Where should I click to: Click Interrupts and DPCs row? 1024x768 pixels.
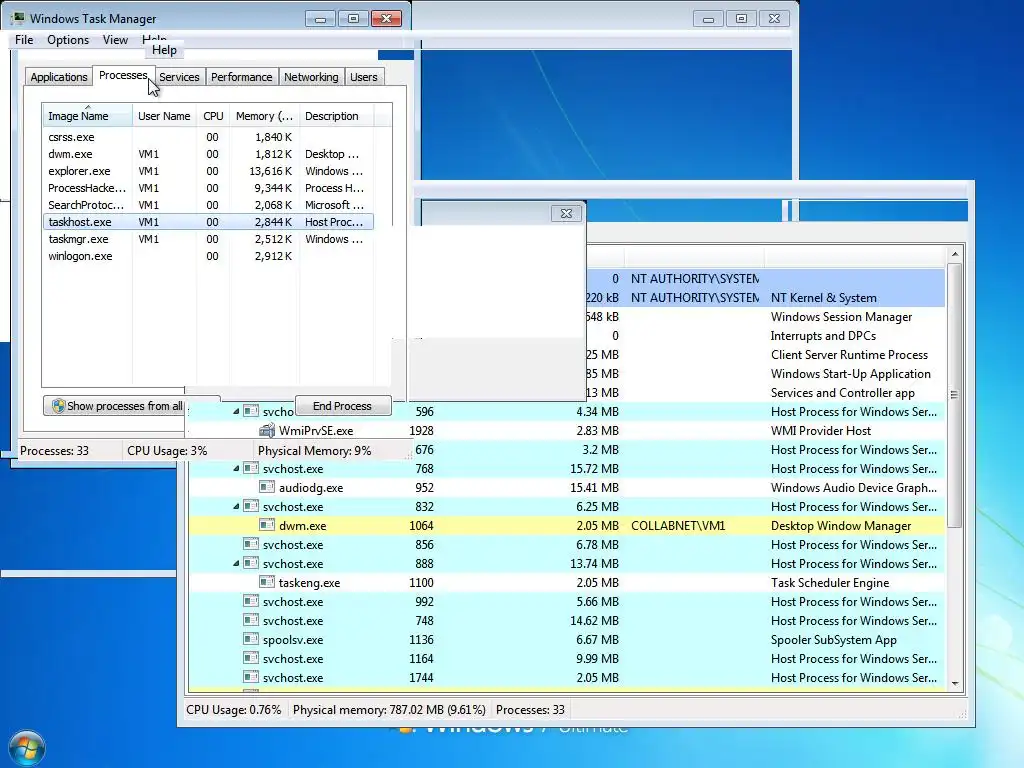point(765,336)
